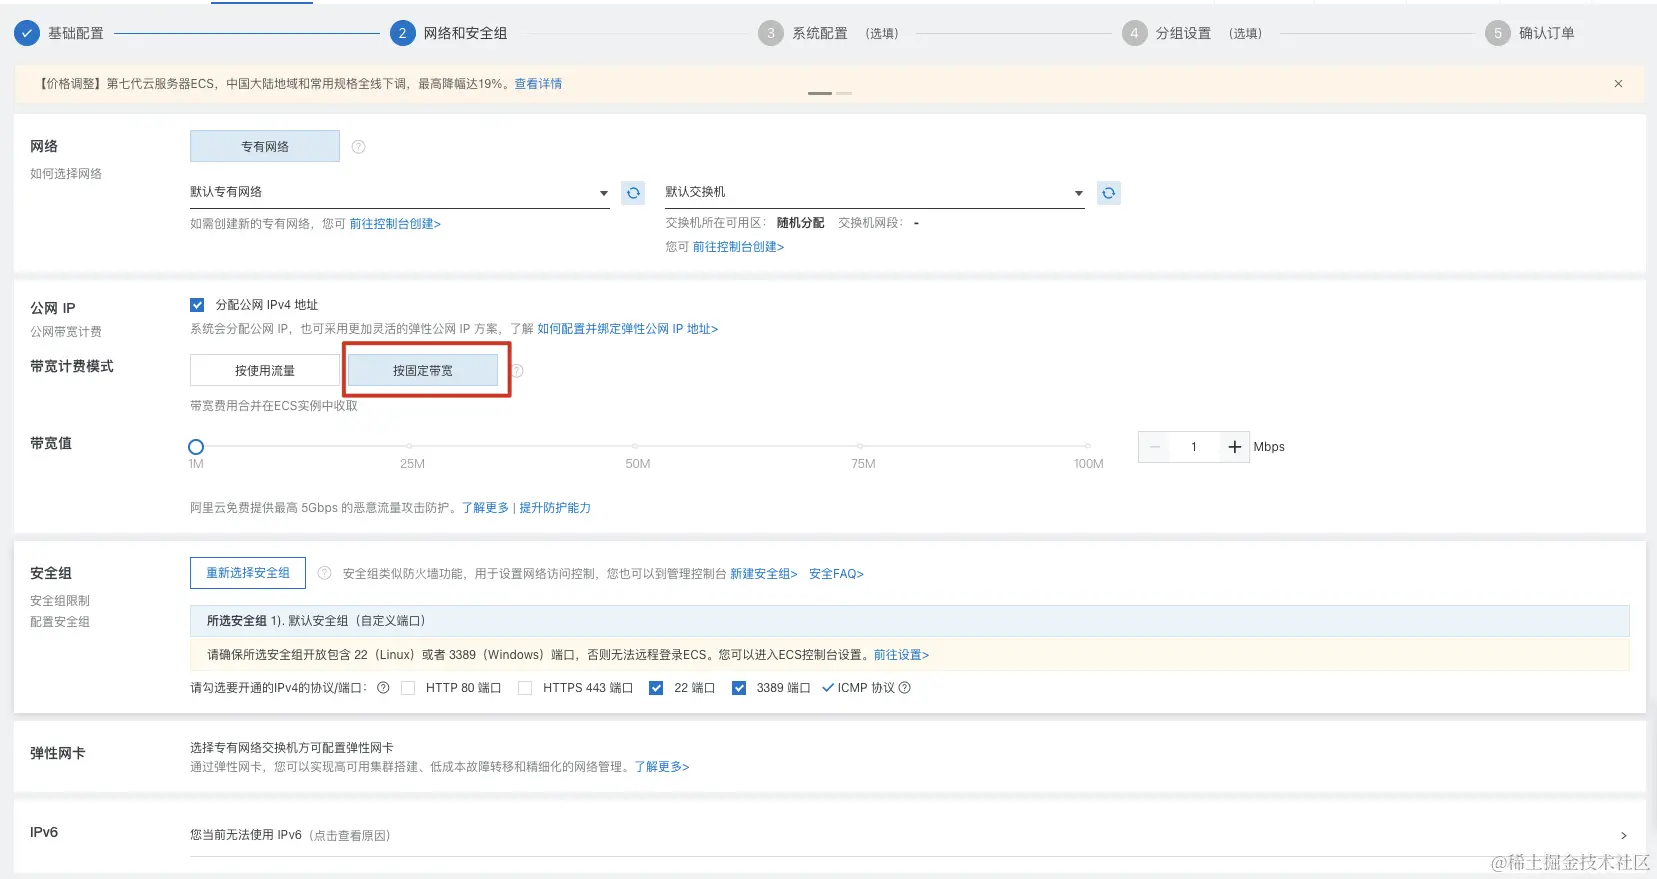This screenshot has height=879, width=1657.
Task: Click the step 2 circle for 网络和安全组
Action: click(x=402, y=33)
